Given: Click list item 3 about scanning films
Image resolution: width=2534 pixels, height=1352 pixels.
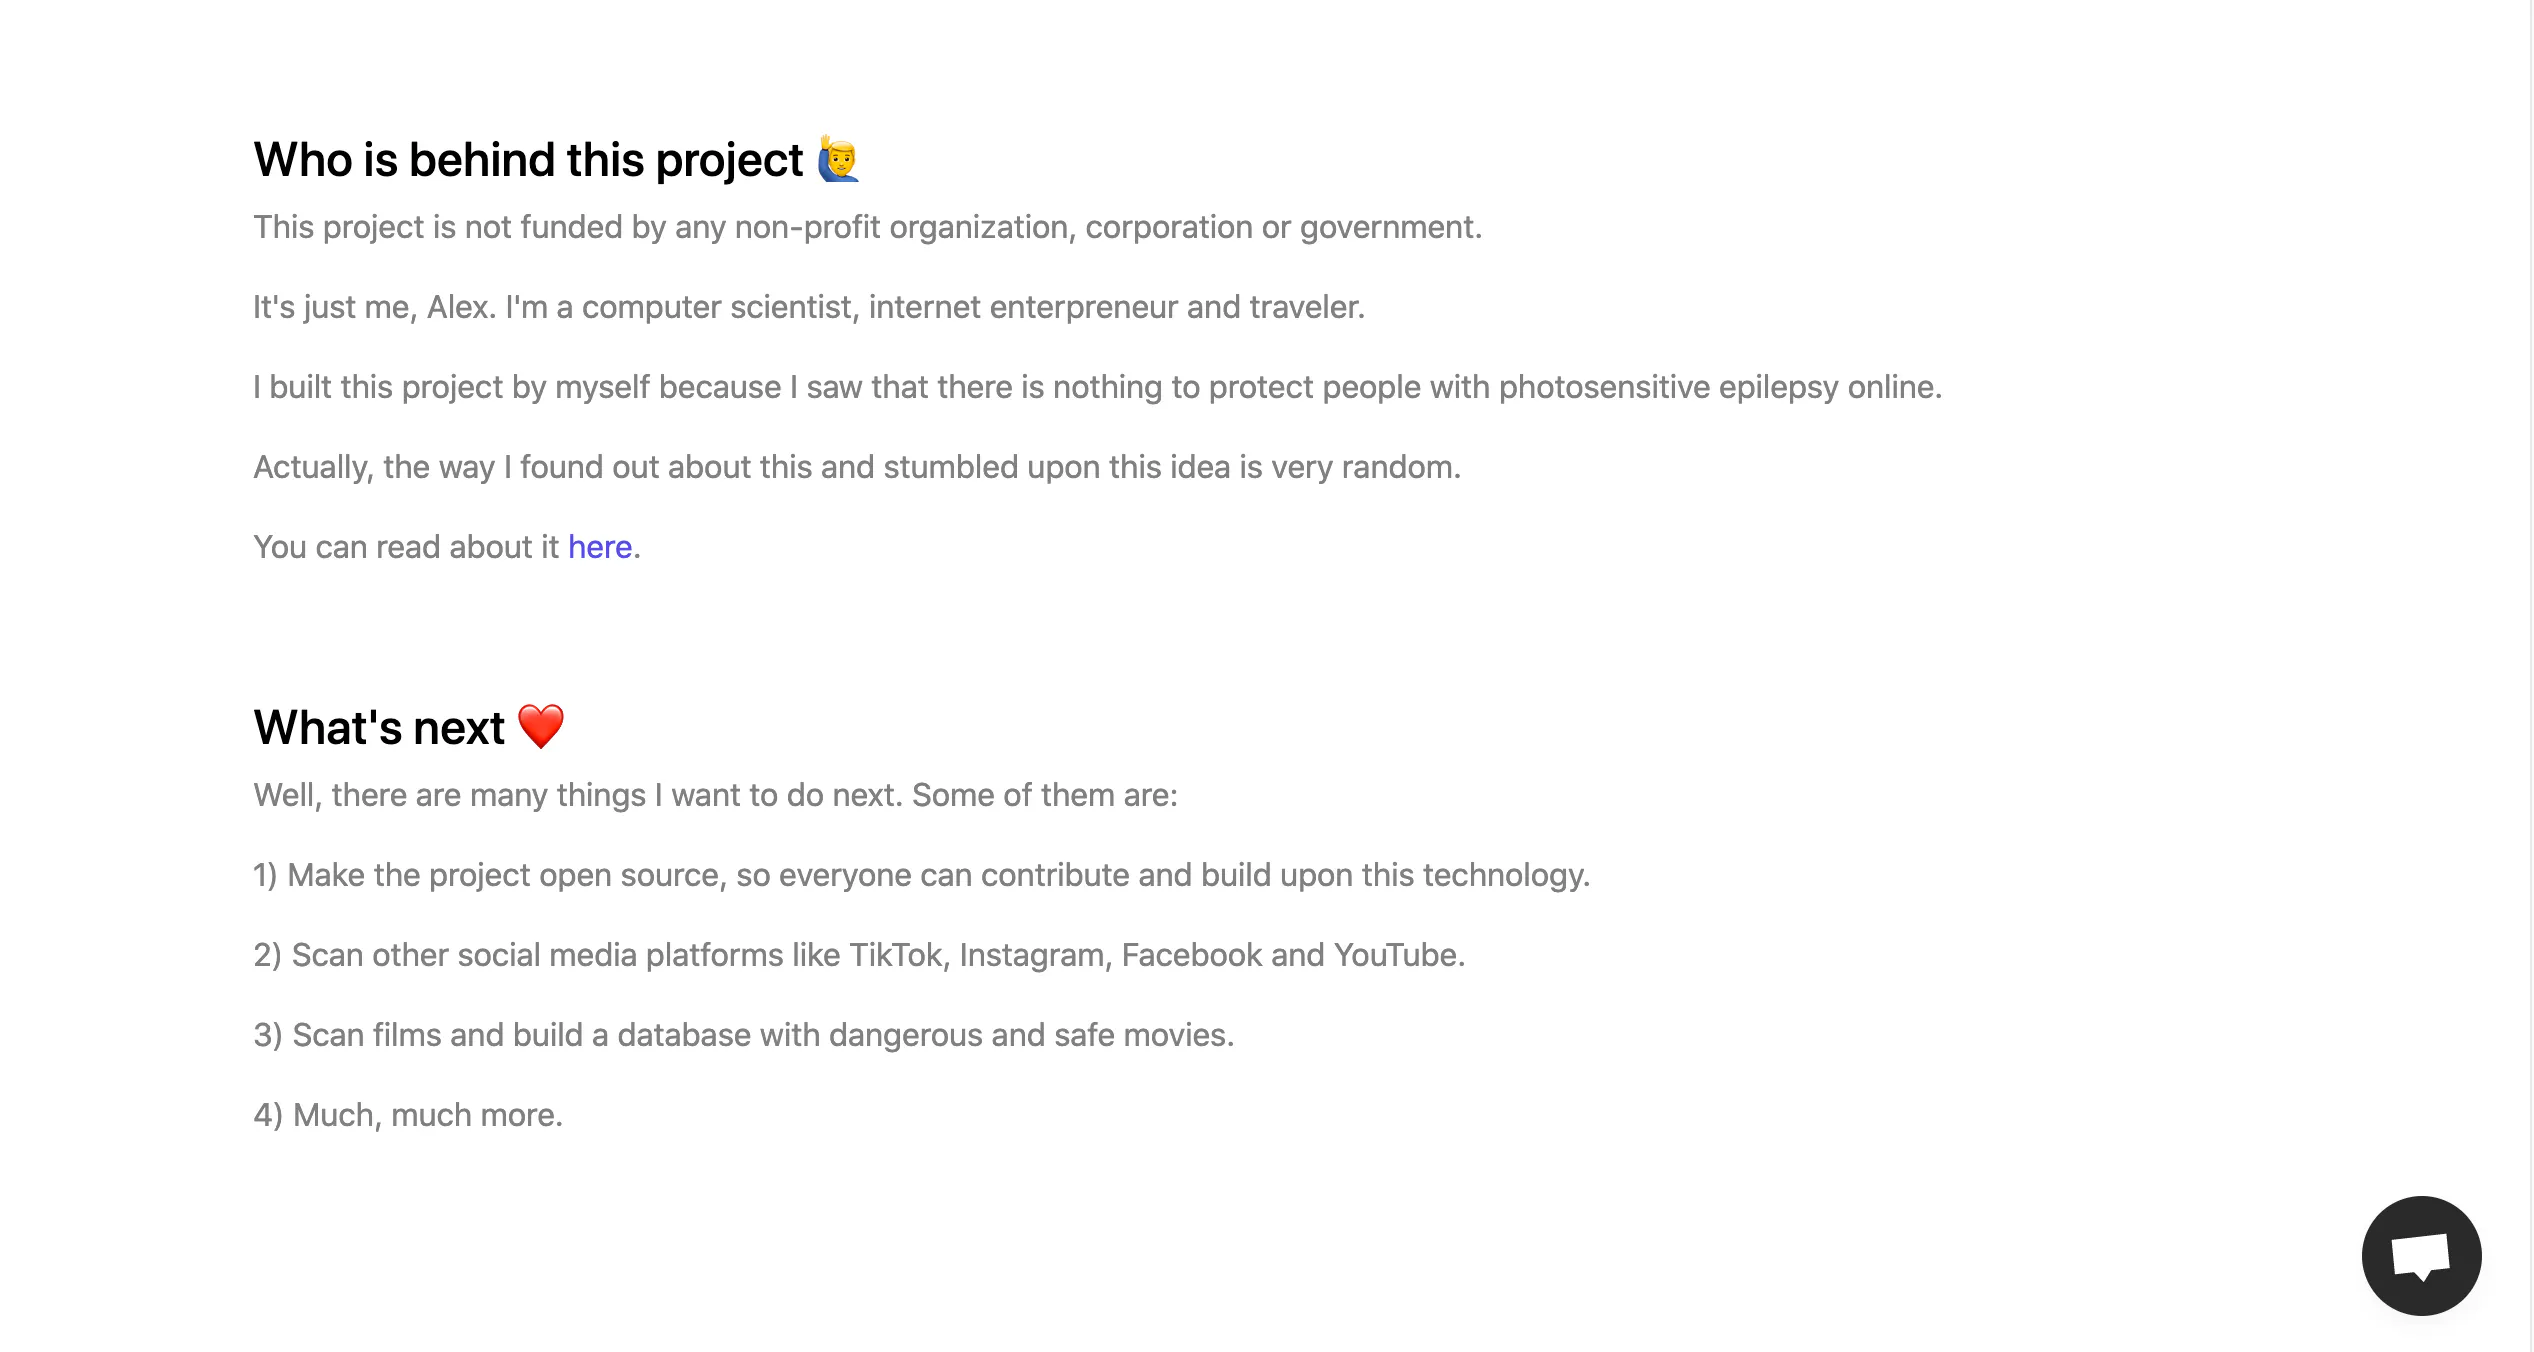Looking at the screenshot, I should [x=744, y=1035].
